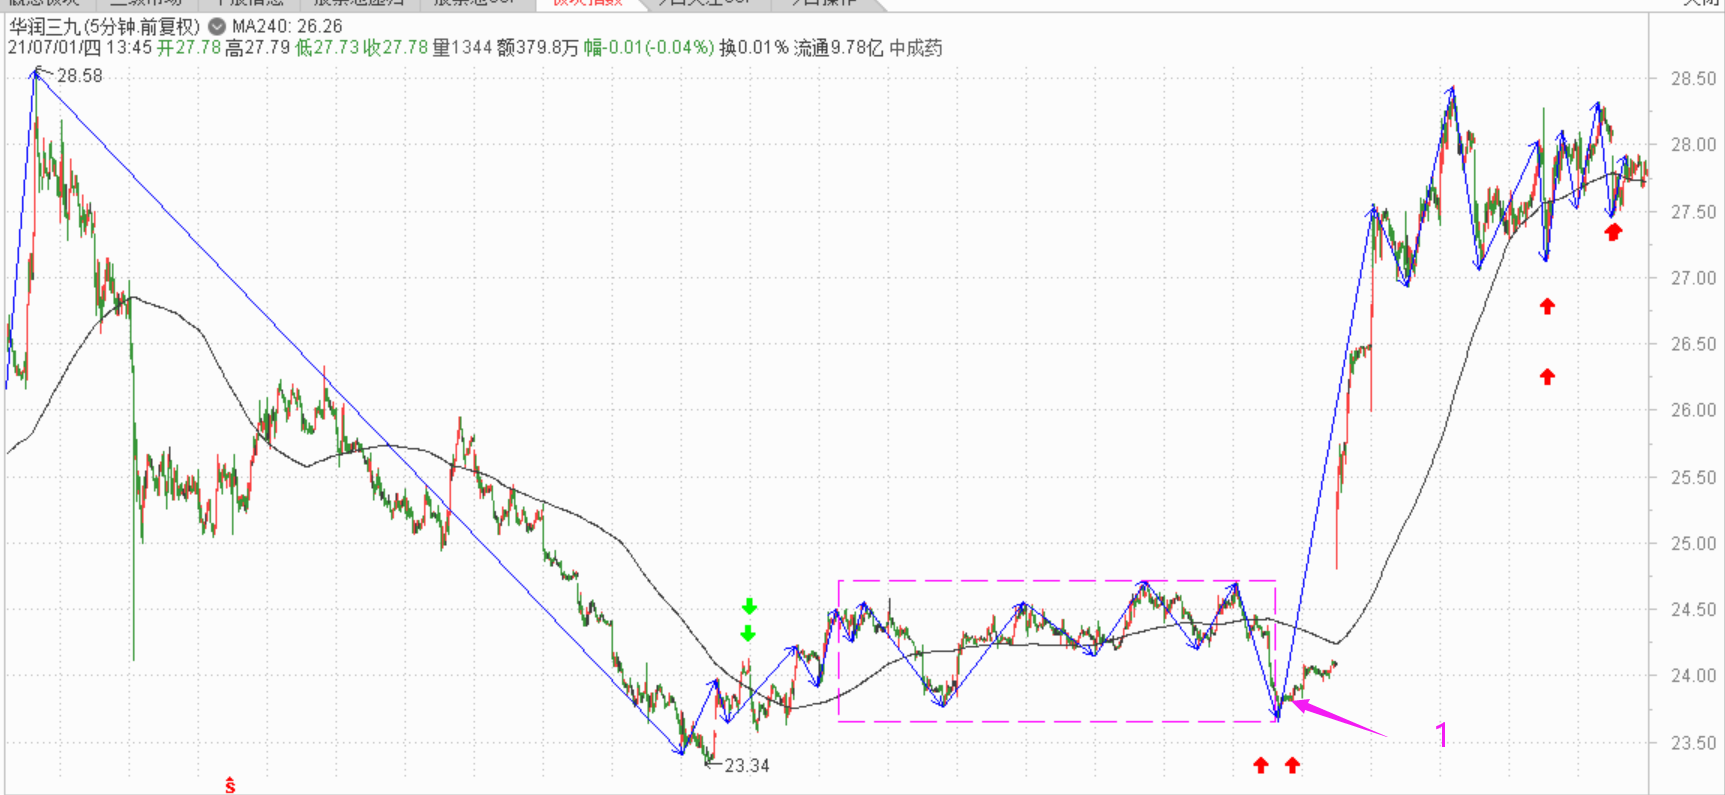Click the red up-arrow near 26.75 level
1725x795 pixels.
[1547, 306]
